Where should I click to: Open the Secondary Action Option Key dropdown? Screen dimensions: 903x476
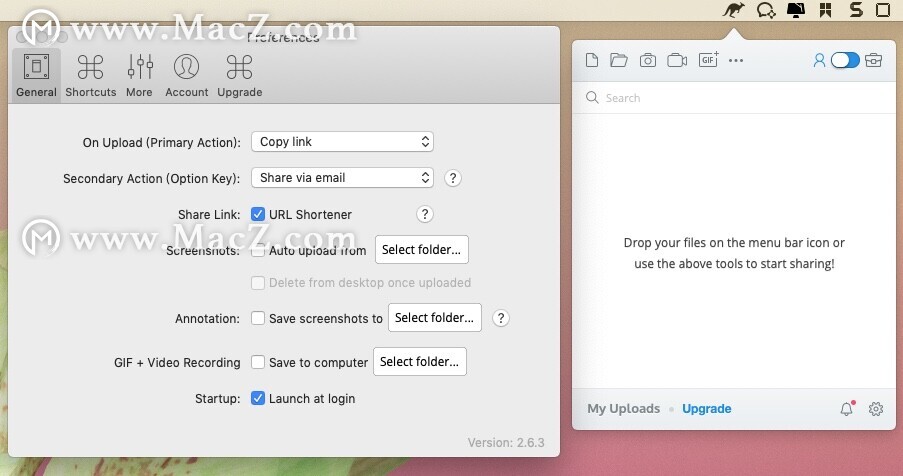tap(342, 178)
